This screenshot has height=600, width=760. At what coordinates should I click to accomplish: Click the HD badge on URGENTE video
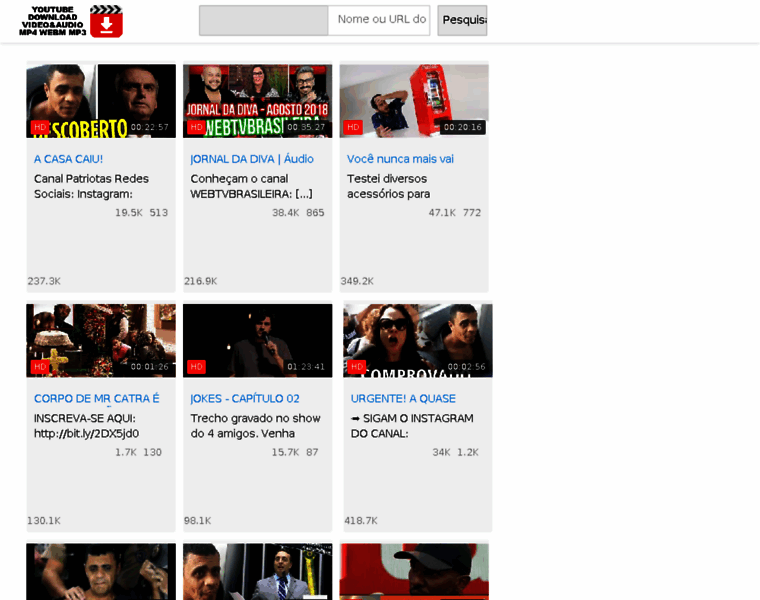click(x=357, y=367)
